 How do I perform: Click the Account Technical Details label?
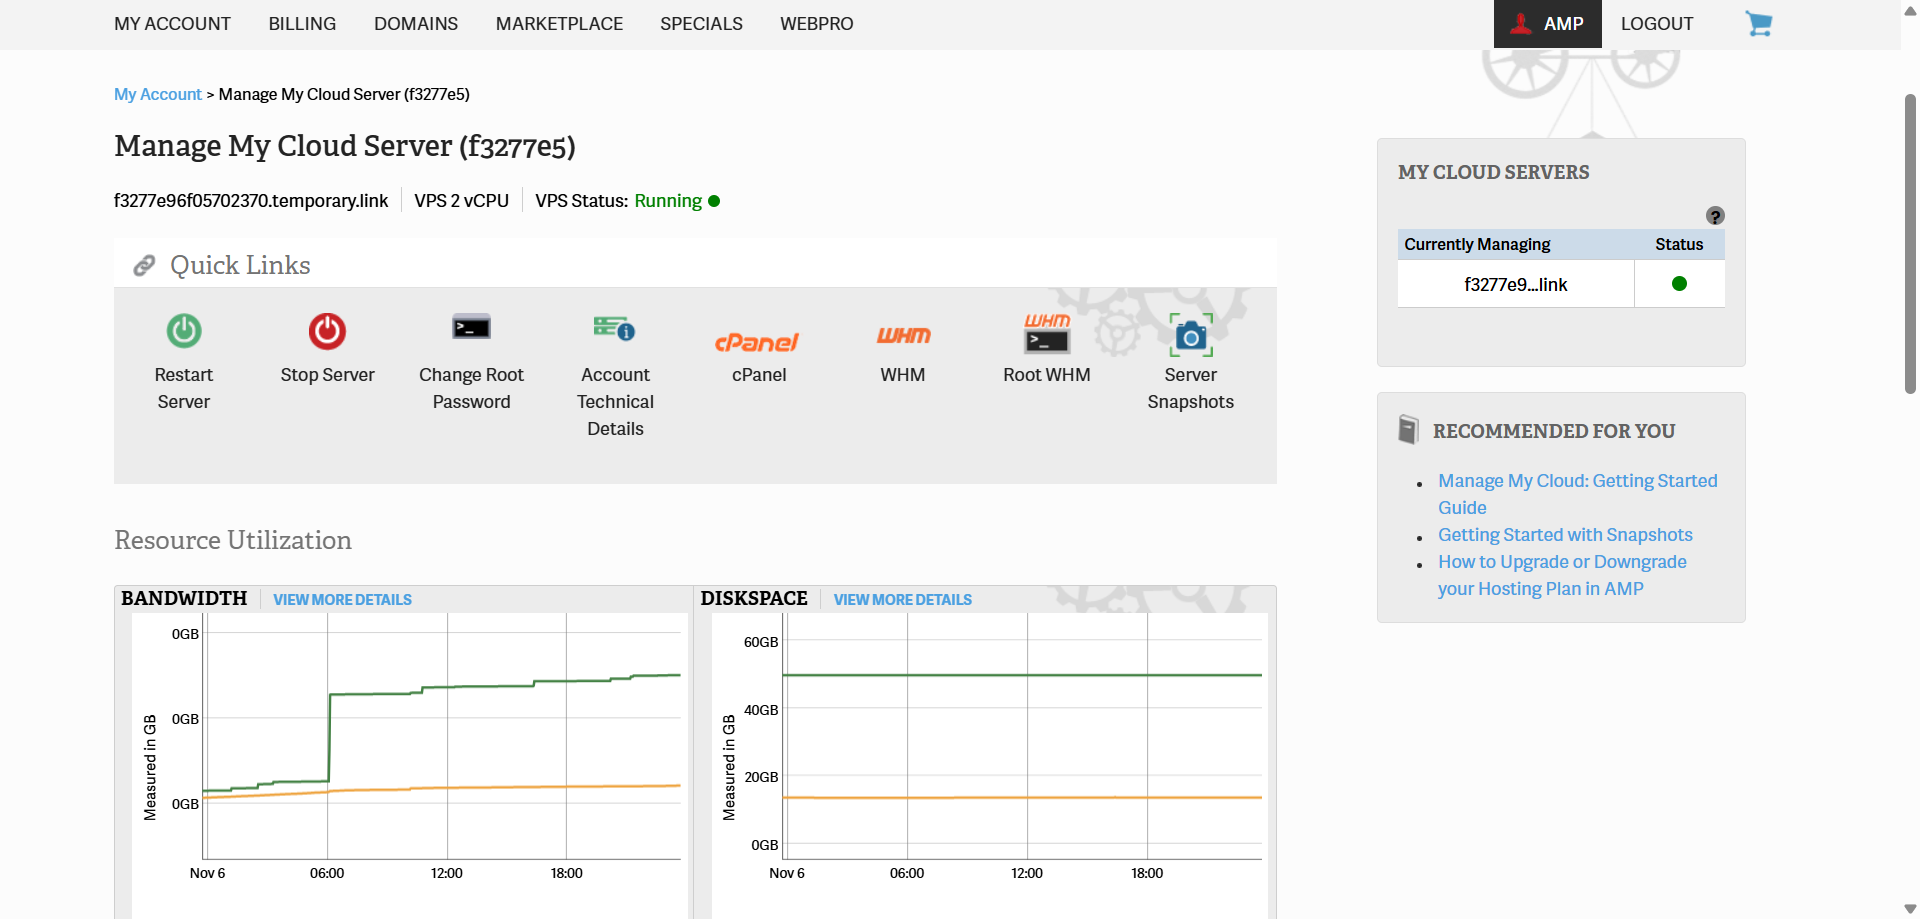[x=615, y=402]
